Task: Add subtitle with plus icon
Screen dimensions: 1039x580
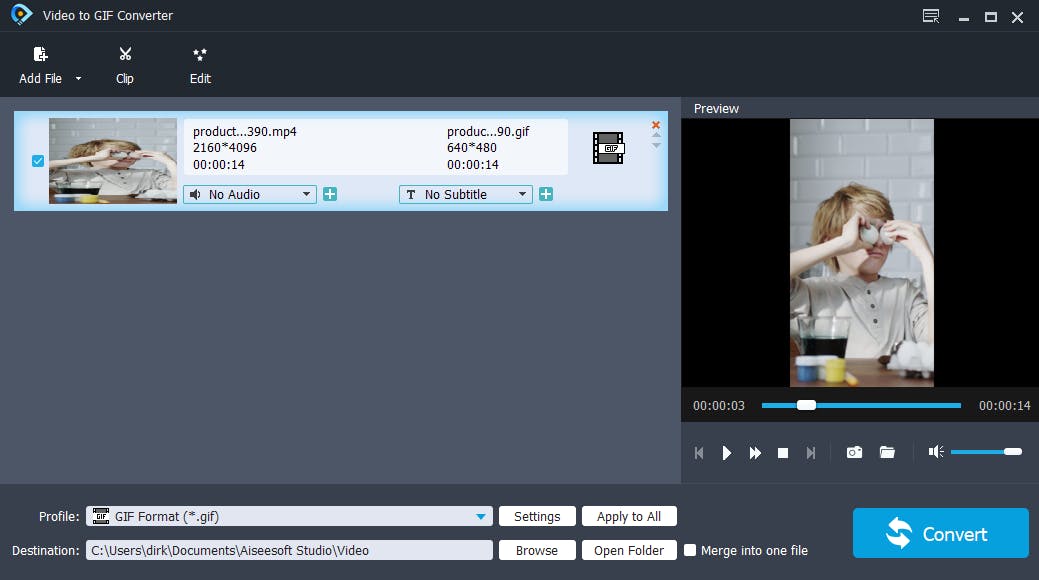Action: (x=546, y=194)
